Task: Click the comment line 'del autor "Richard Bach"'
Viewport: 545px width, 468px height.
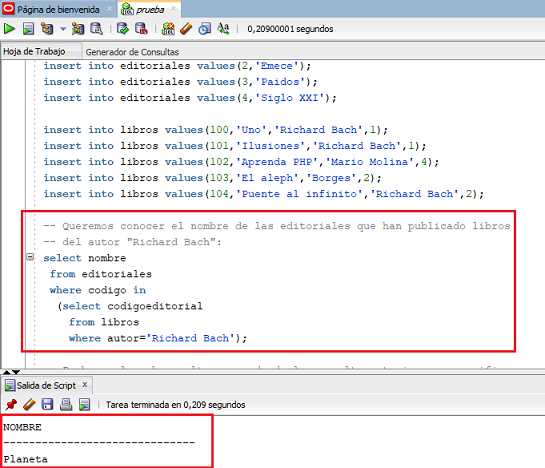Action: point(132,242)
